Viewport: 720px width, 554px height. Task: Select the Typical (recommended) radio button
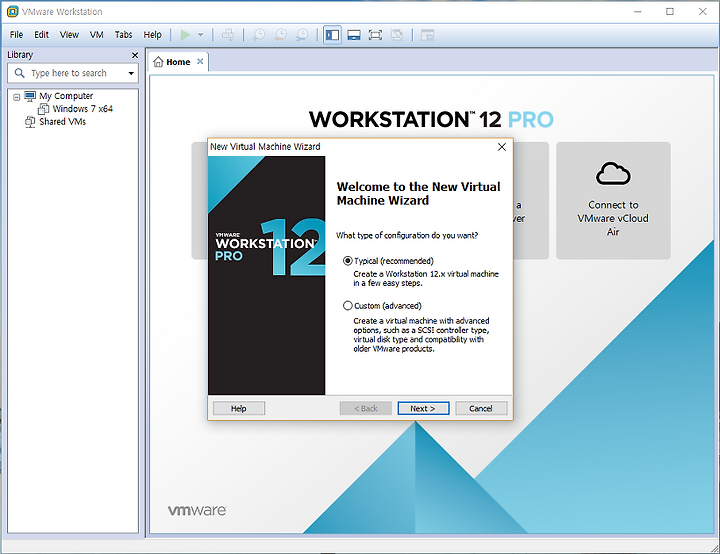(x=348, y=261)
